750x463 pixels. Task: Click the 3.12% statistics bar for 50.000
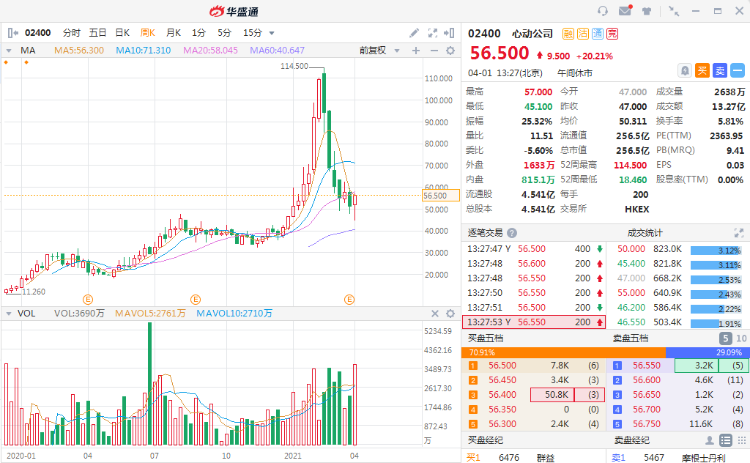pos(716,250)
